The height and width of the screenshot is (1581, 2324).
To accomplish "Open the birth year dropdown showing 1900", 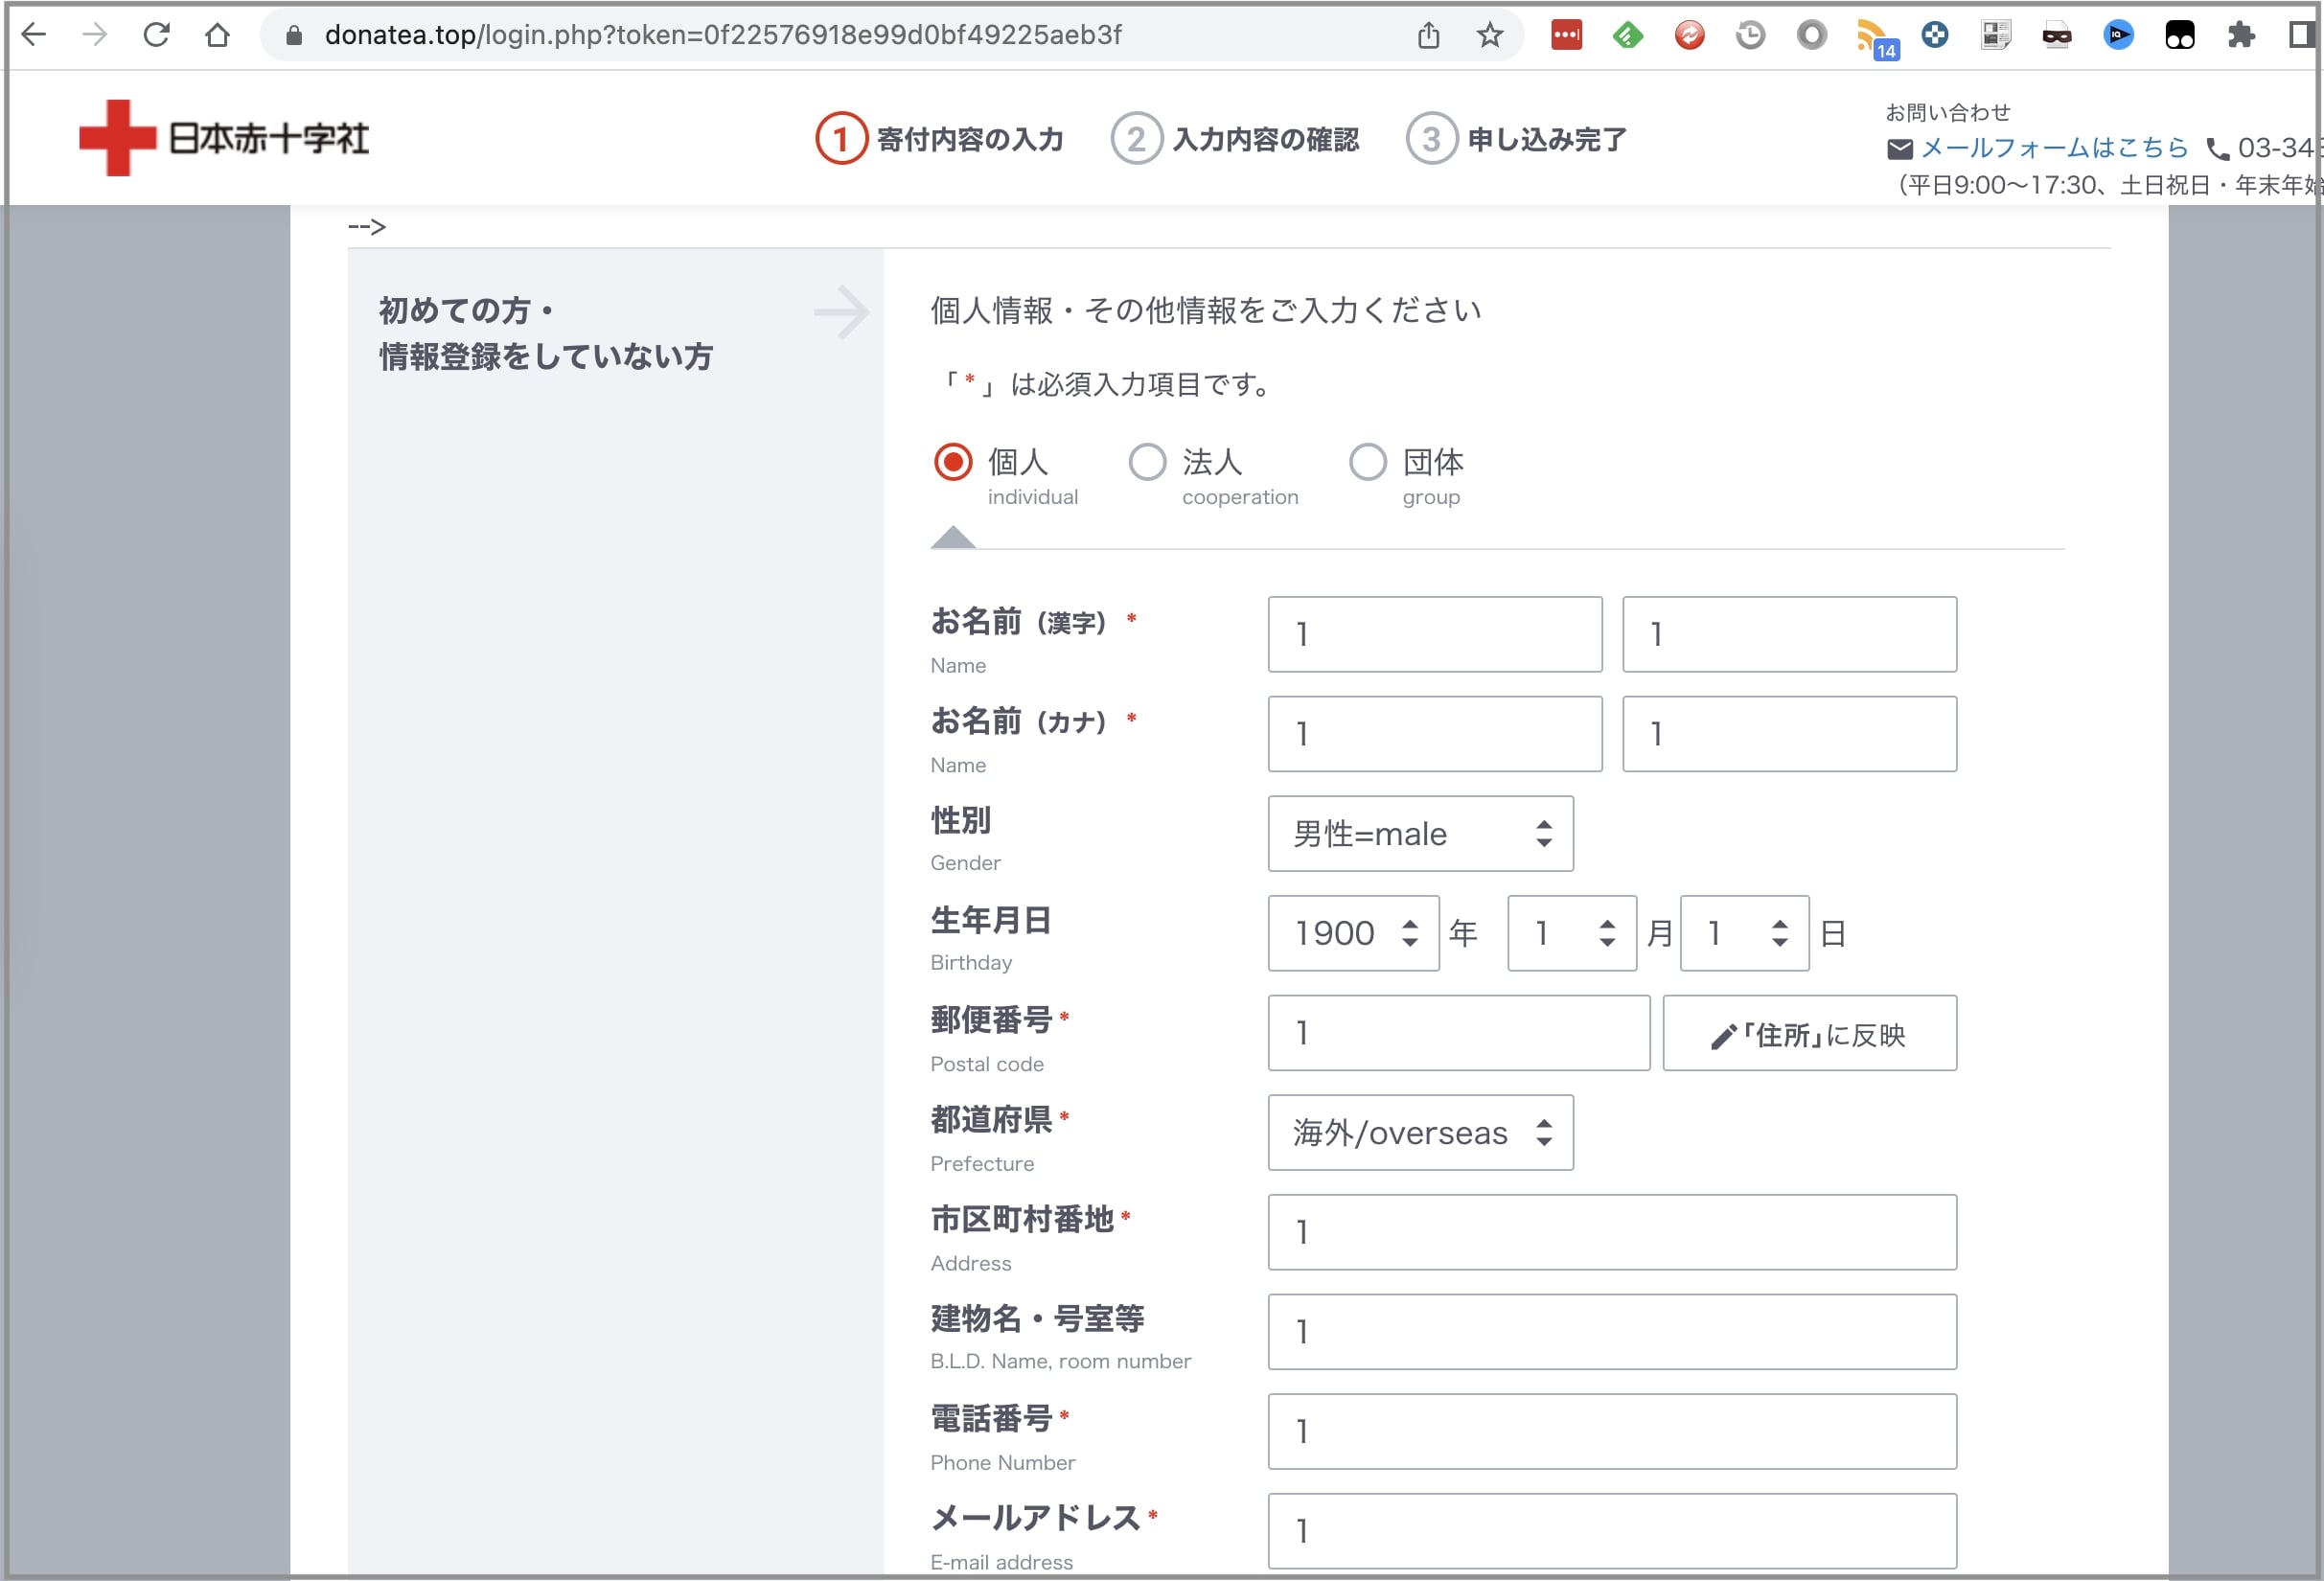I will (x=1352, y=933).
